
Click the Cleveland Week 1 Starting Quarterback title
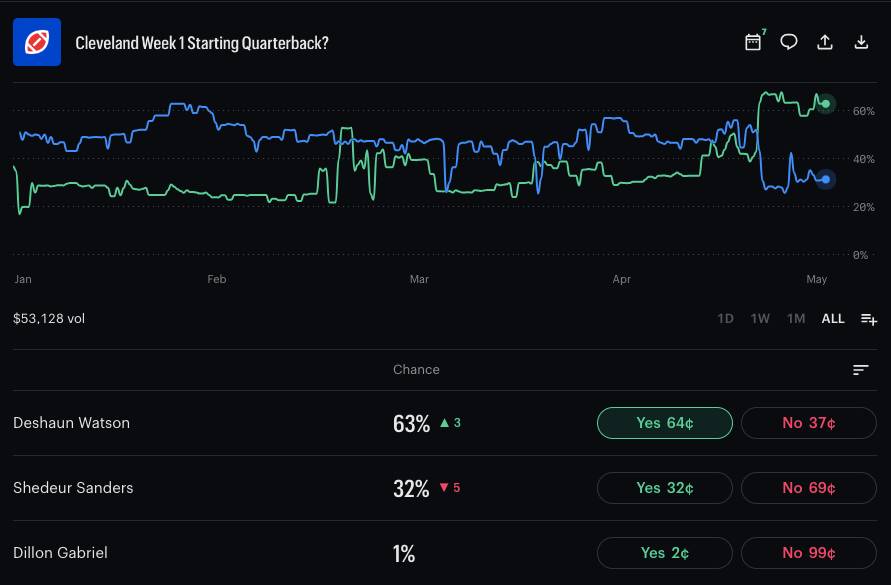pyautogui.click(x=202, y=43)
